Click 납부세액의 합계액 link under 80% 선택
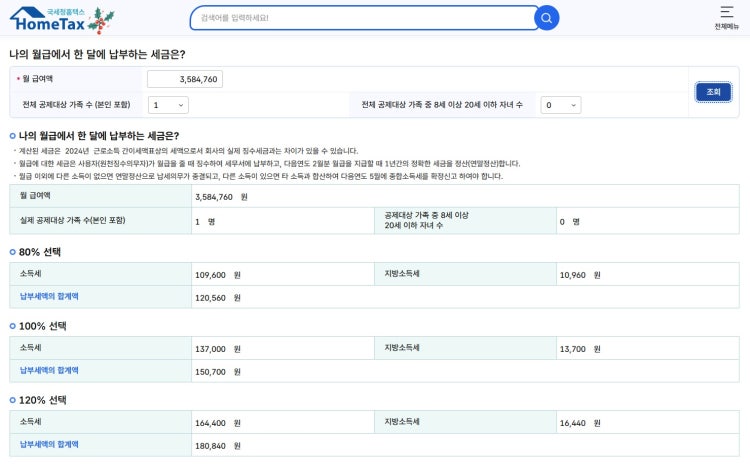The width and height of the screenshot is (750, 465). click(x=49, y=297)
